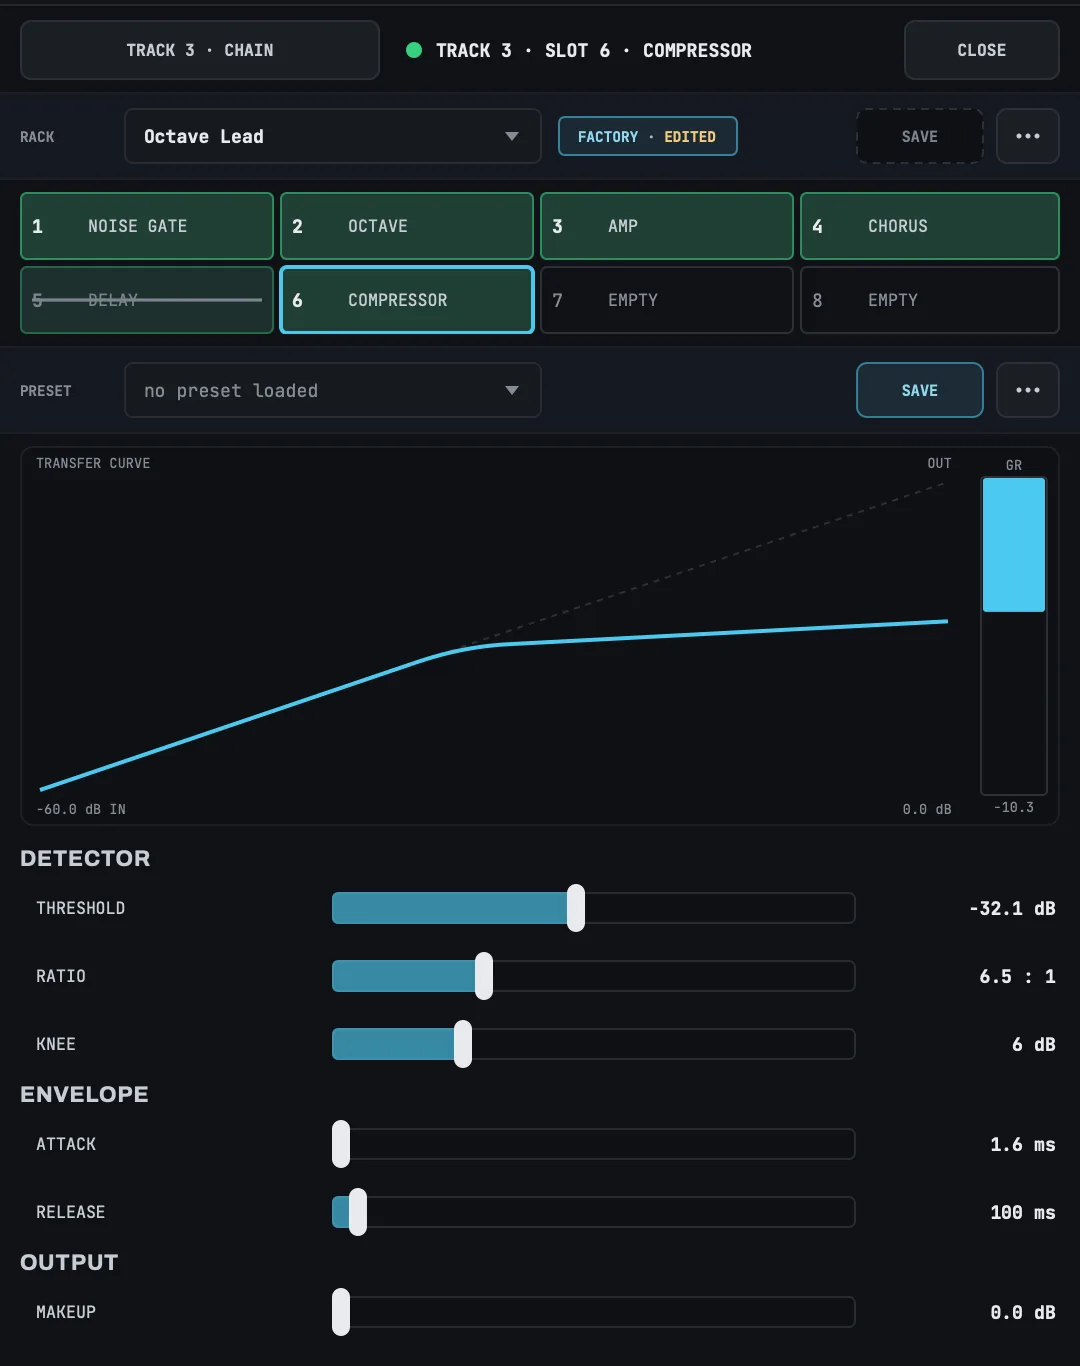
Task: Select the bypassed slot 5 Delay
Action: [x=147, y=300]
